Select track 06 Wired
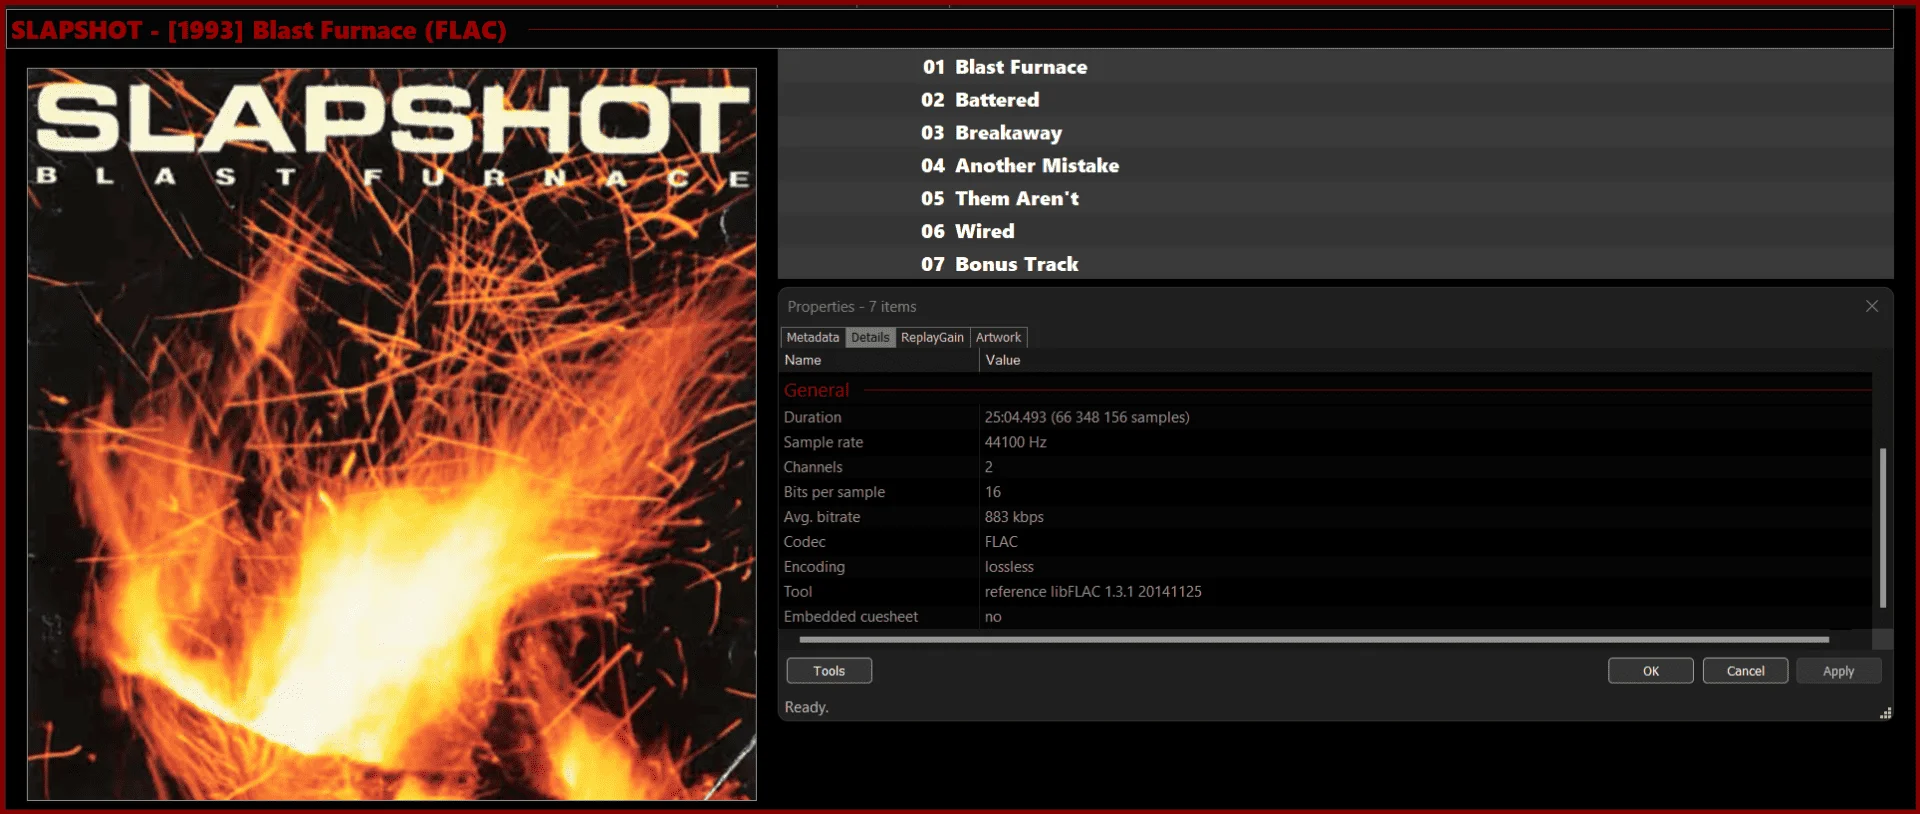Screen dimensions: 1920x814 tap(1336, 232)
